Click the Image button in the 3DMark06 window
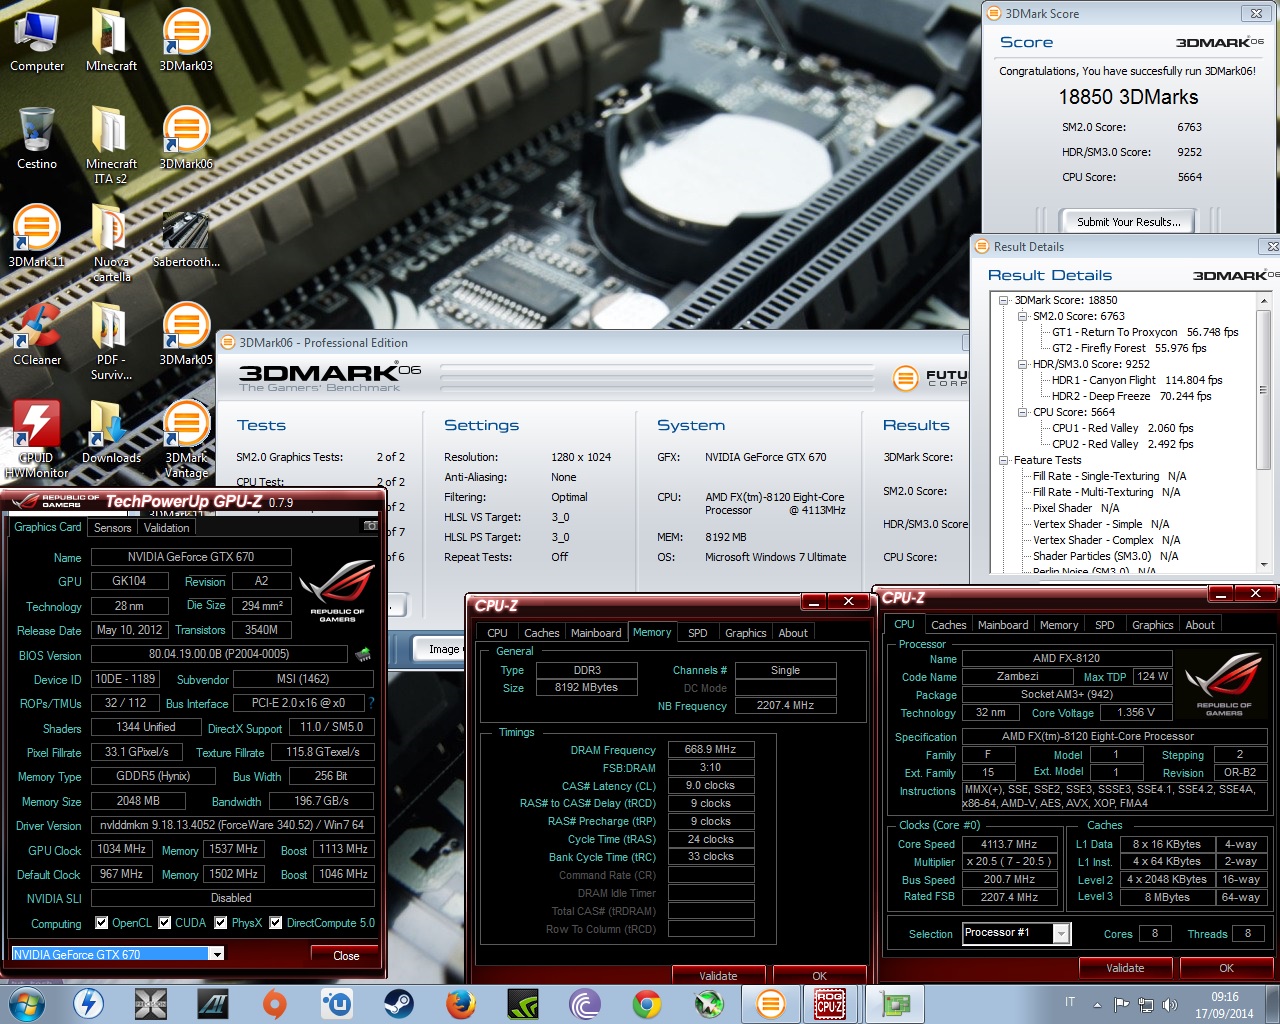Viewport: 1280px width, 1024px height. tap(440, 649)
